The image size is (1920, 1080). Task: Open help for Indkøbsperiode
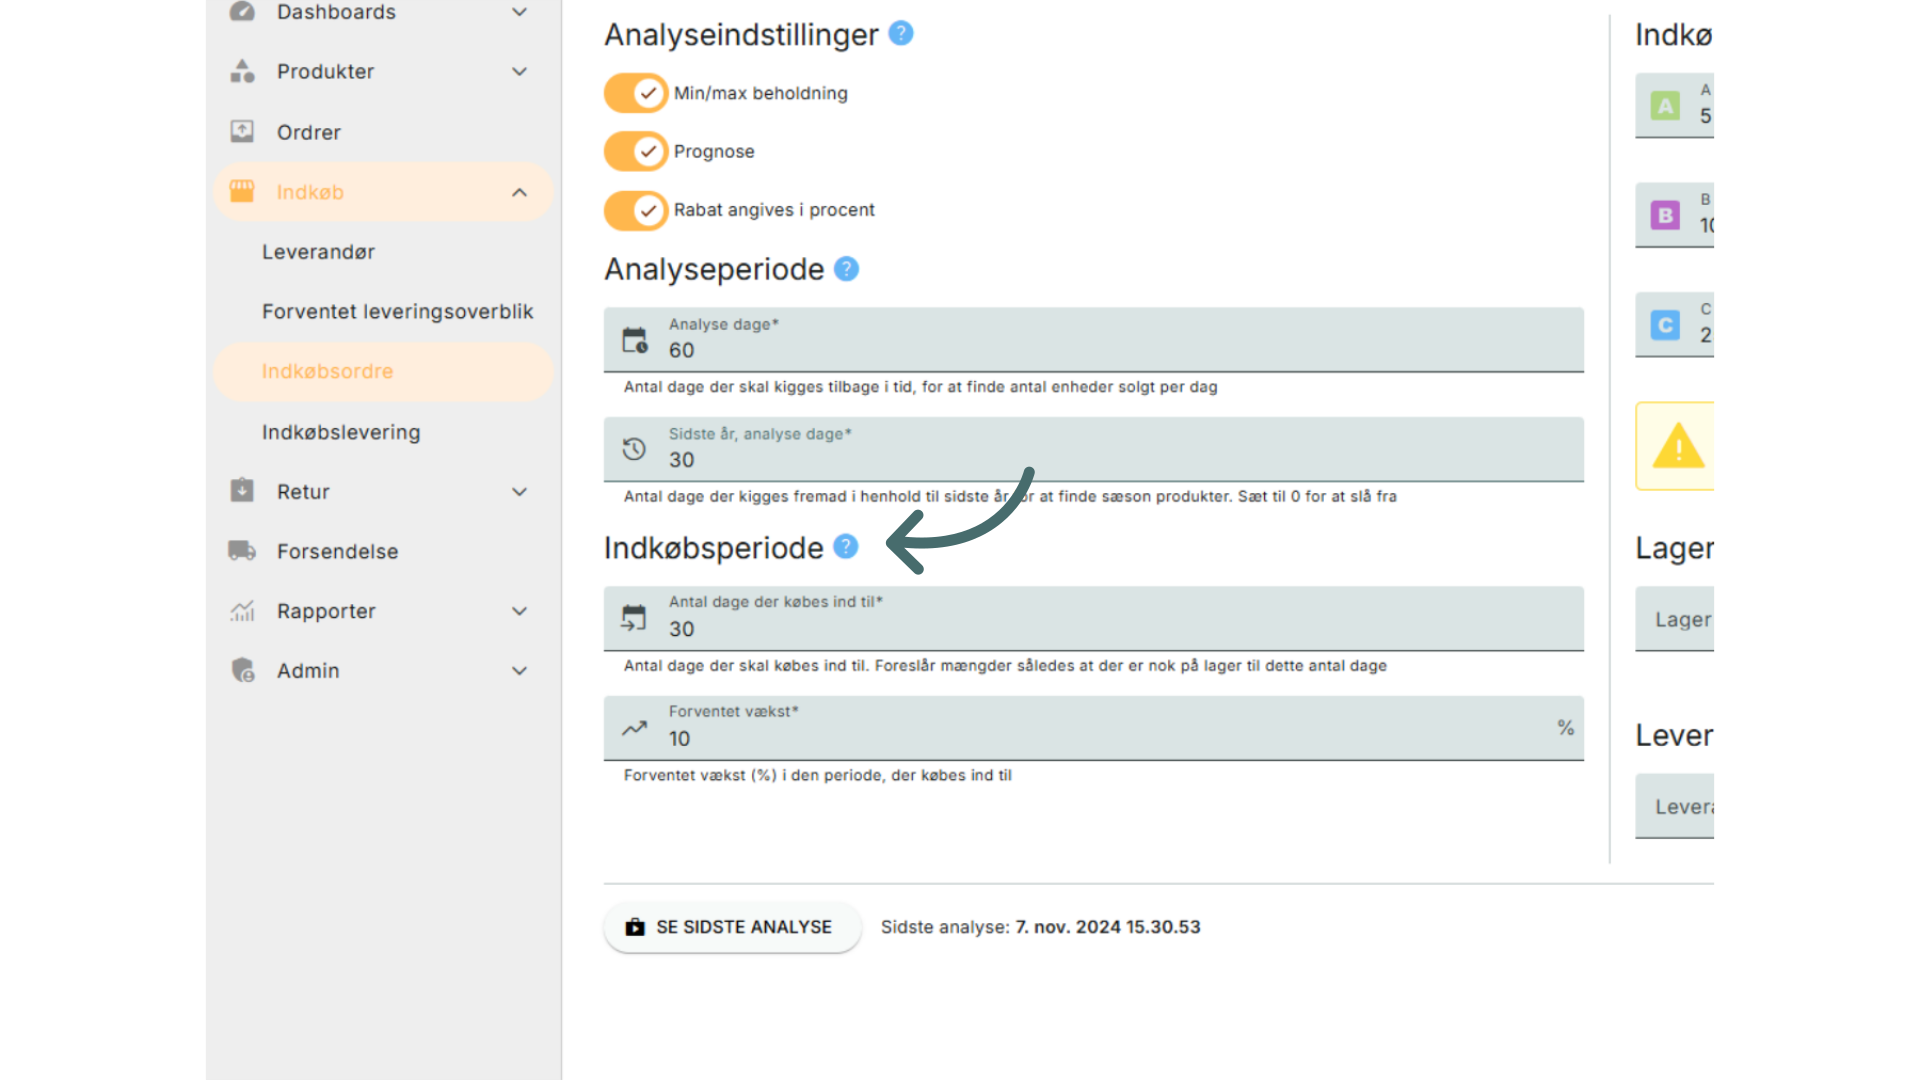846,546
